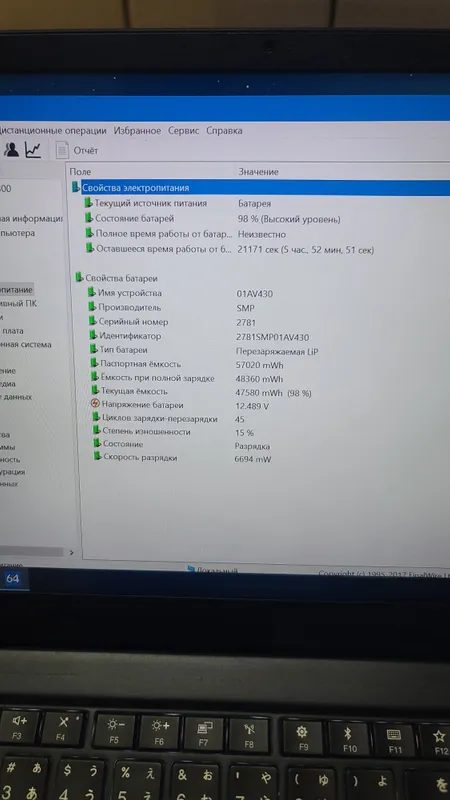Click the voltage icon beside Напряжение батареи
This screenshot has width=450, height=800.
95,404
